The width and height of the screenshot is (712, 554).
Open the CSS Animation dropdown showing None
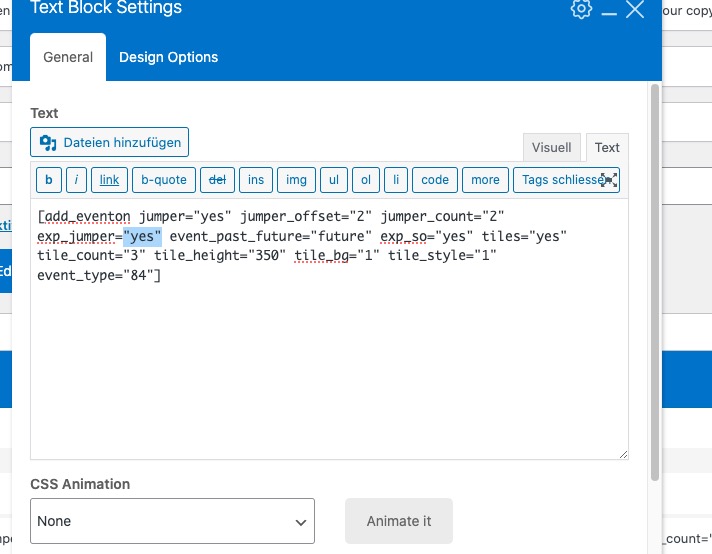[x=173, y=521]
